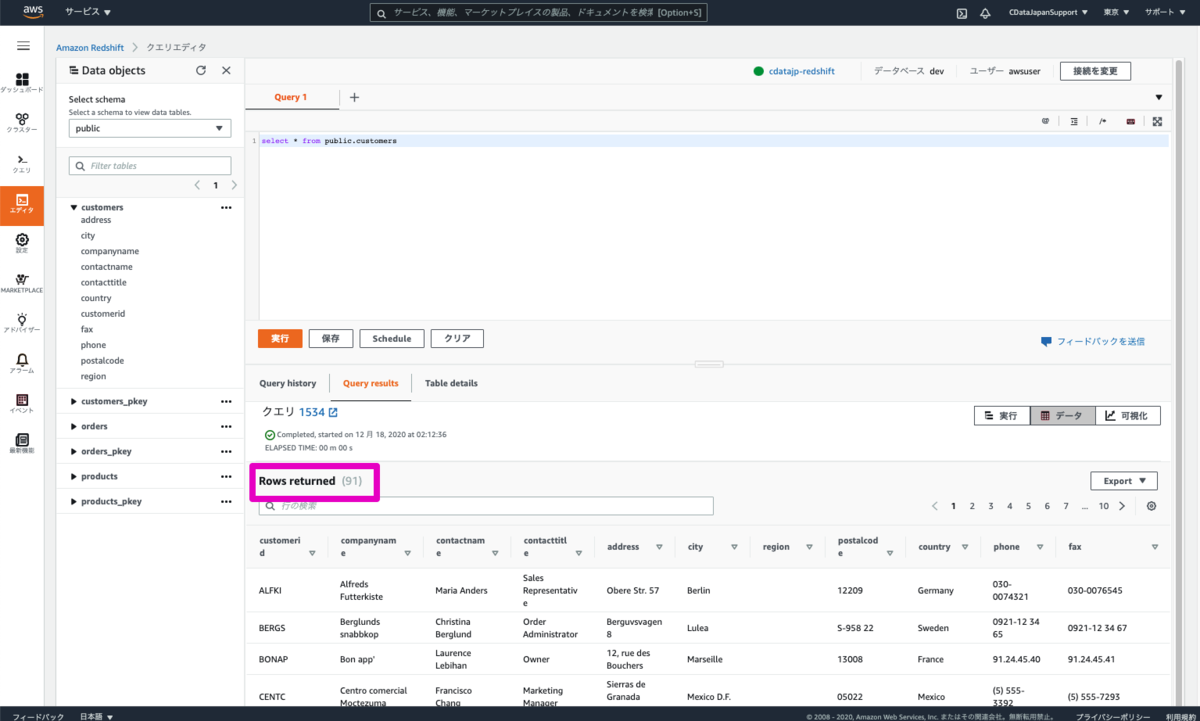Open the send feedback link
This screenshot has width=1200, height=721.
[x=1093, y=341]
